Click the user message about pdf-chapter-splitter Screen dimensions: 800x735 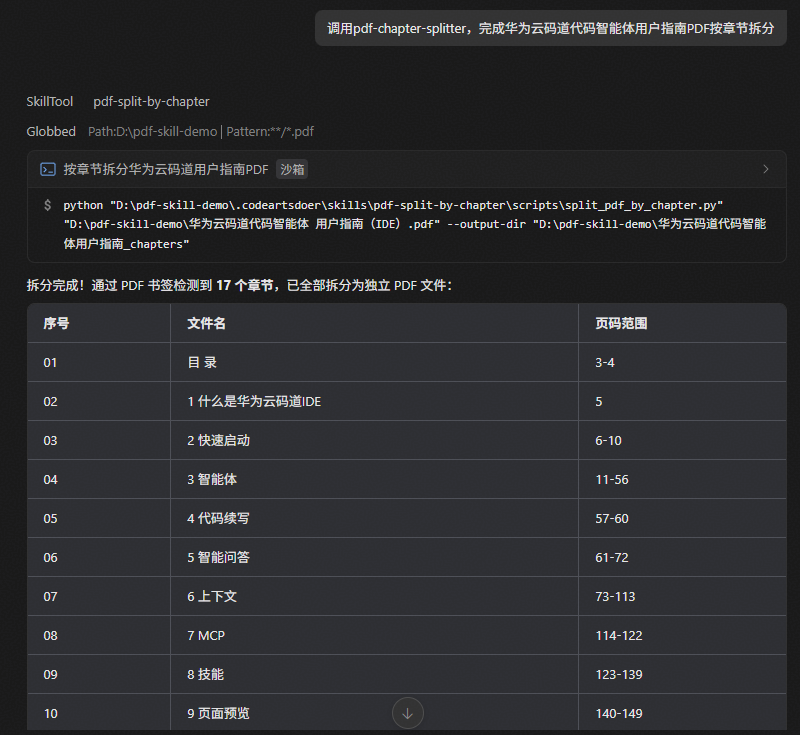tap(551, 29)
